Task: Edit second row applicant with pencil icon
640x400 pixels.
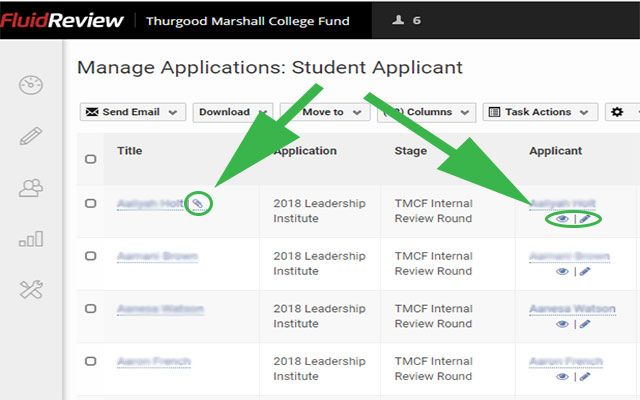Action: [x=585, y=271]
